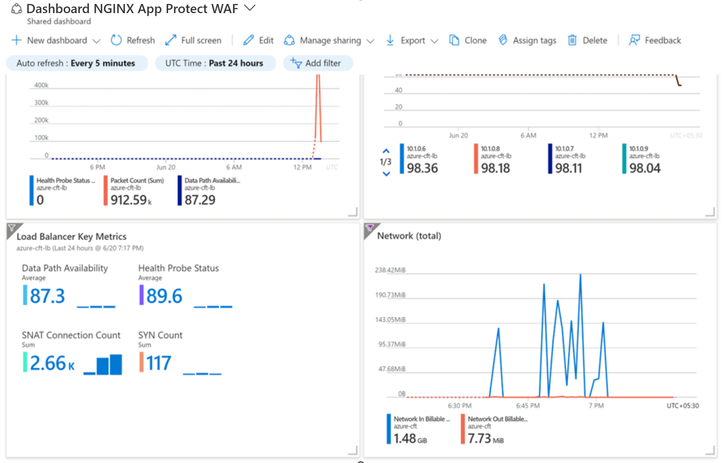This screenshot has height=463, width=725.
Task: Click the Health Probe Status value 89.6
Action: coord(164,296)
